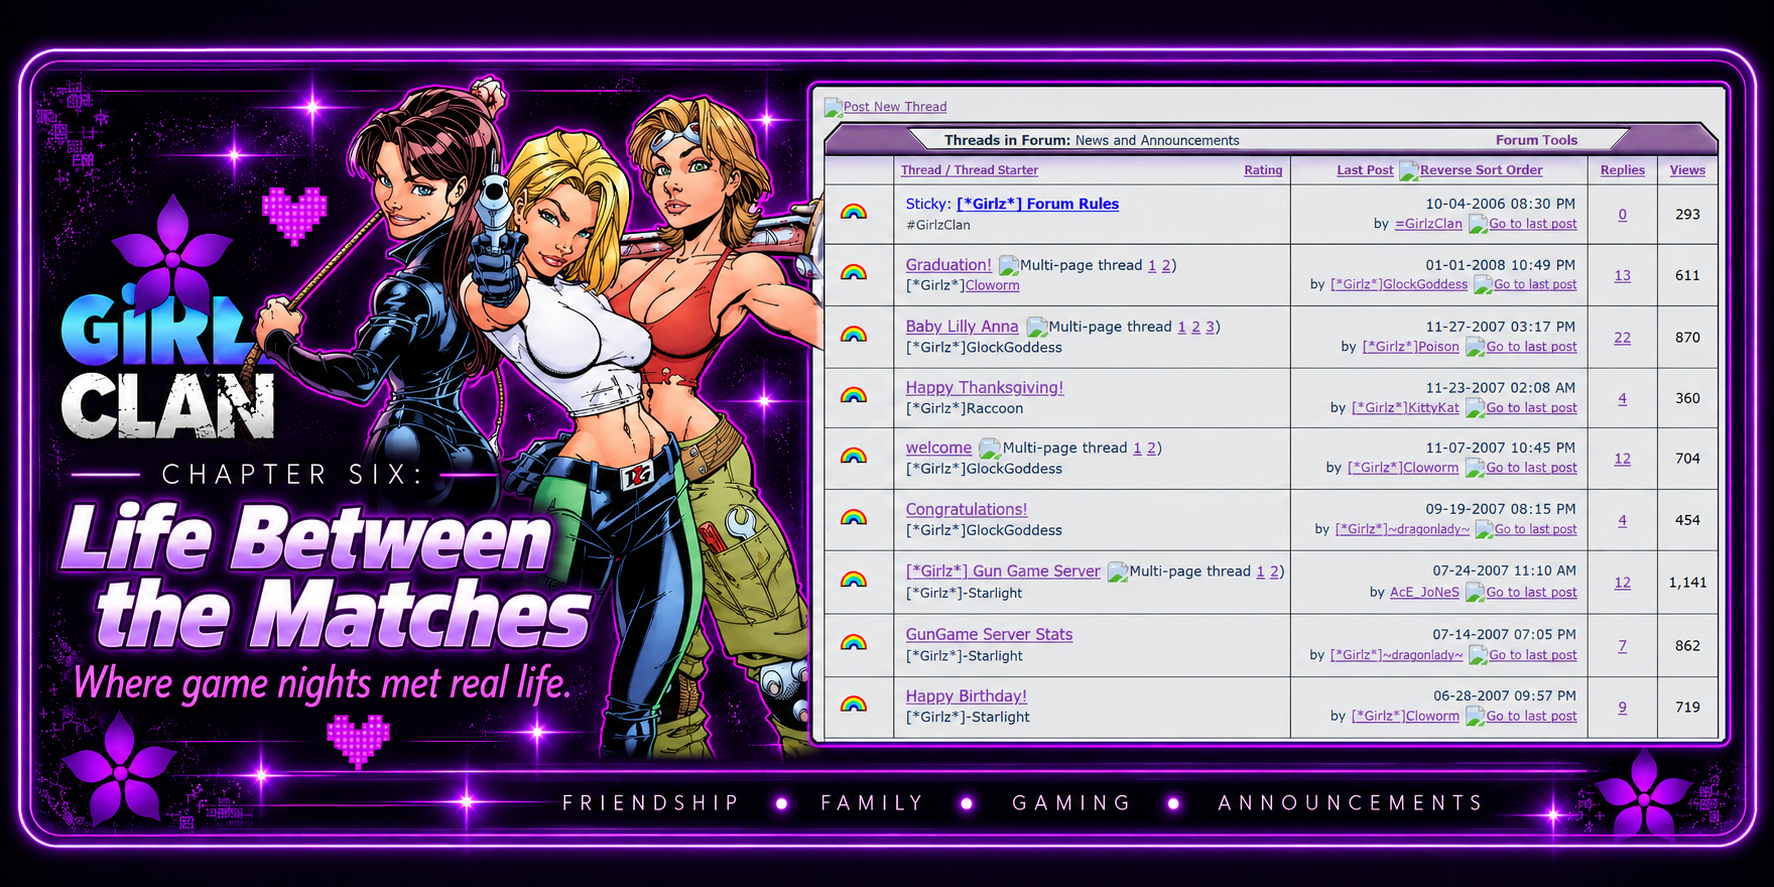This screenshot has width=1774, height=887.
Task: Click the 22 replies count link
Action: (1622, 338)
